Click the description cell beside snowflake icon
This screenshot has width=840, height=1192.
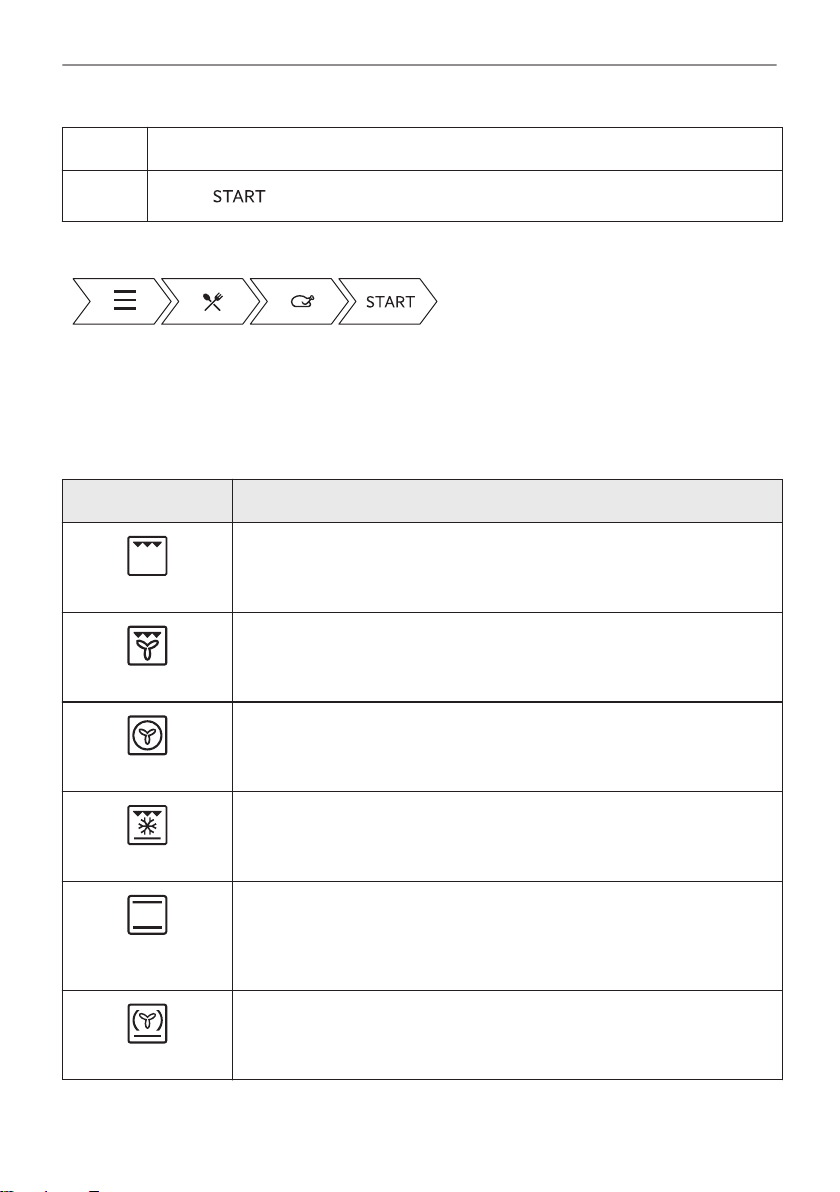(507, 836)
